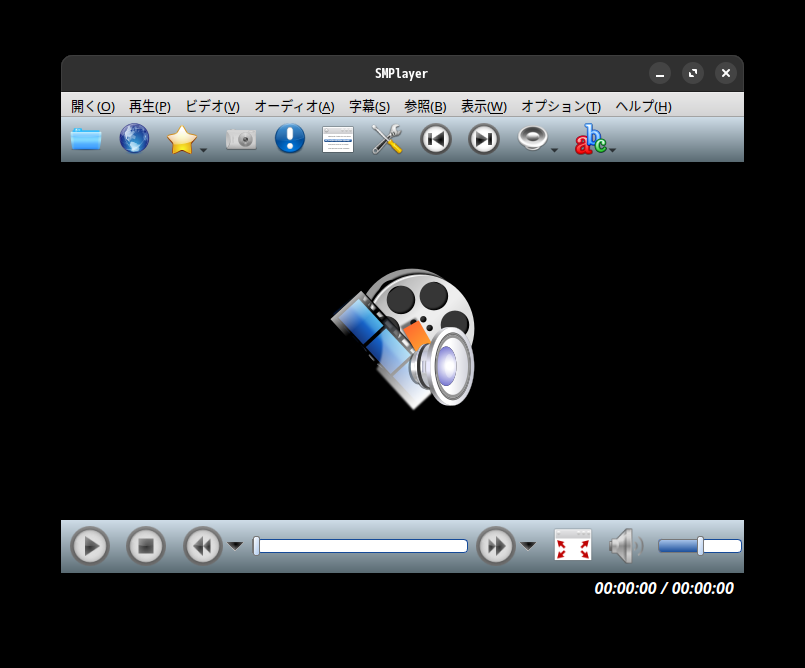Open the playlist panel
Viewport: 805px width, 668px height.
point(337,139)
